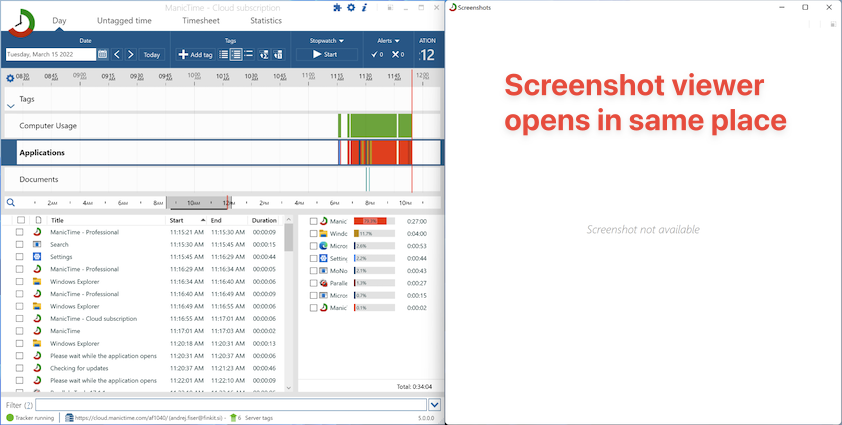Switch to the Timesheet tab
The width and height of the screenshot is (842, 425).
pos(201,20)
